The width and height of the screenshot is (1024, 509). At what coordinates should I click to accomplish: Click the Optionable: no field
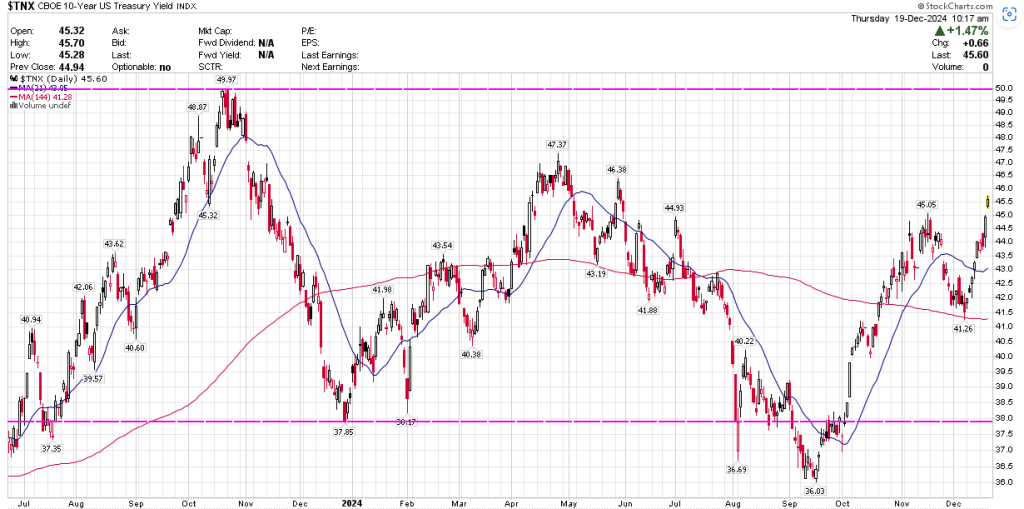click(141, 67)
